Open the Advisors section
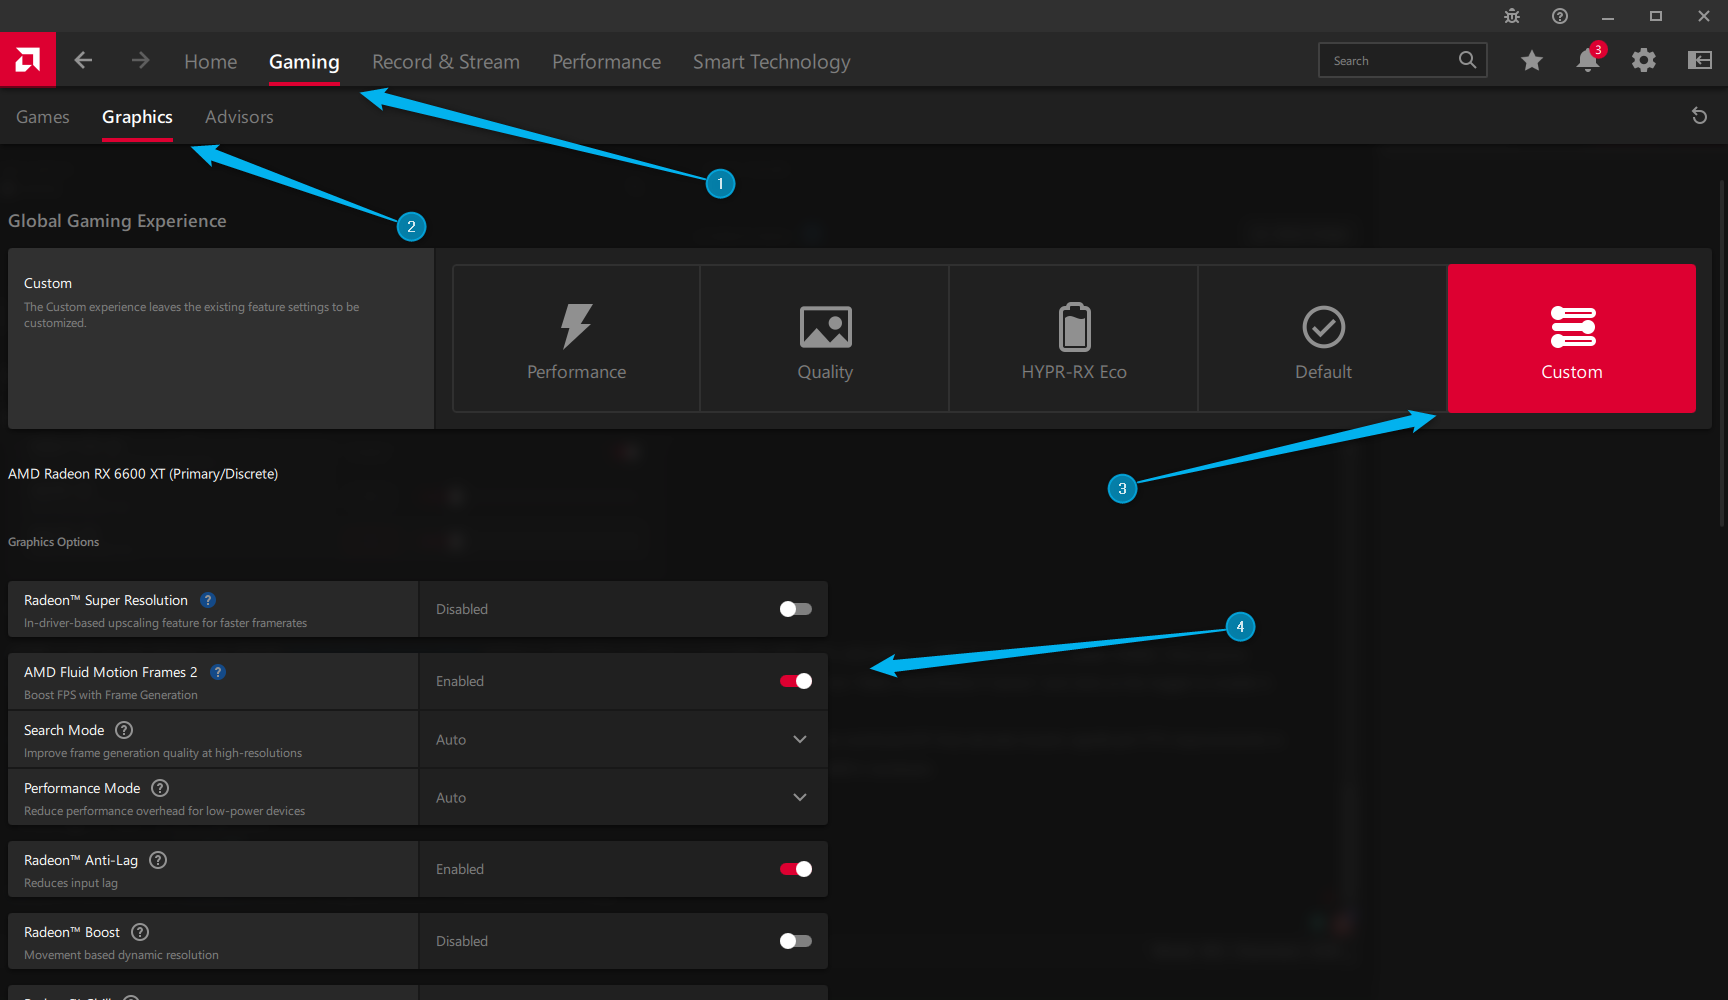Screen dimensions: 1728x1000 point(239,116)
